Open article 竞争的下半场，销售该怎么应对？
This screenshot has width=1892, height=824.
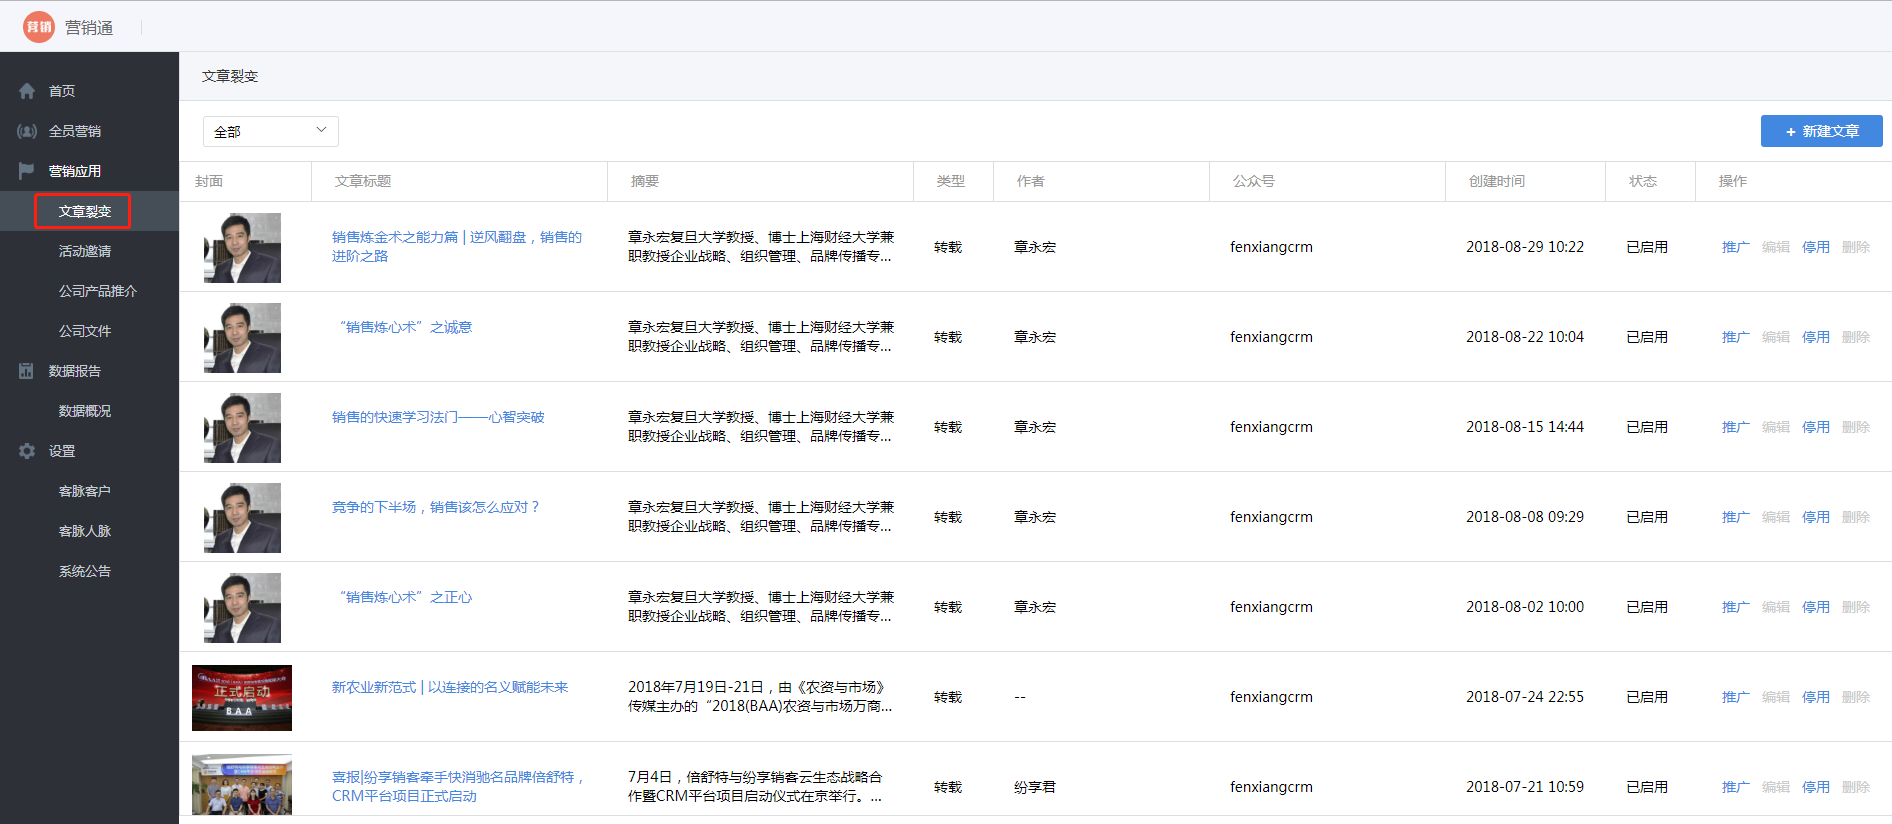pos(436,507)
